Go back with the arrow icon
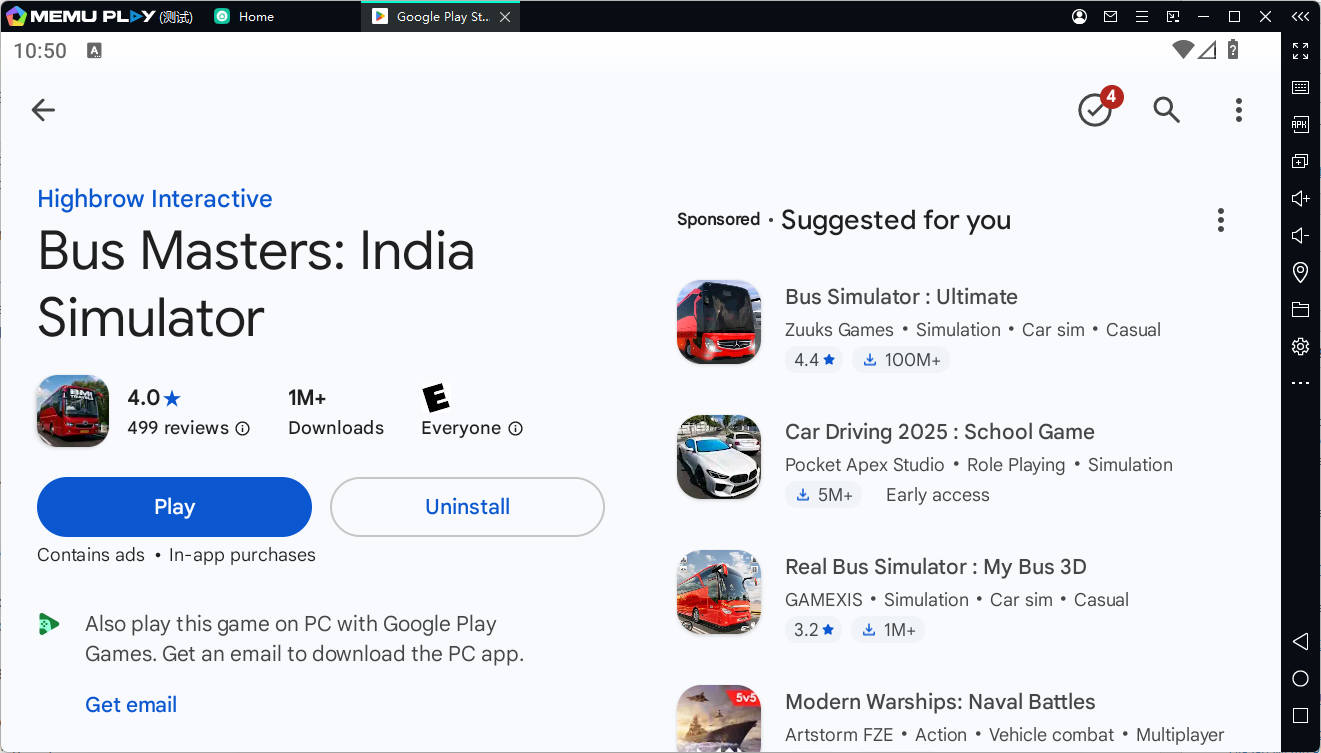This screenshot has width=1321, height=753. (x=43, y=110)
